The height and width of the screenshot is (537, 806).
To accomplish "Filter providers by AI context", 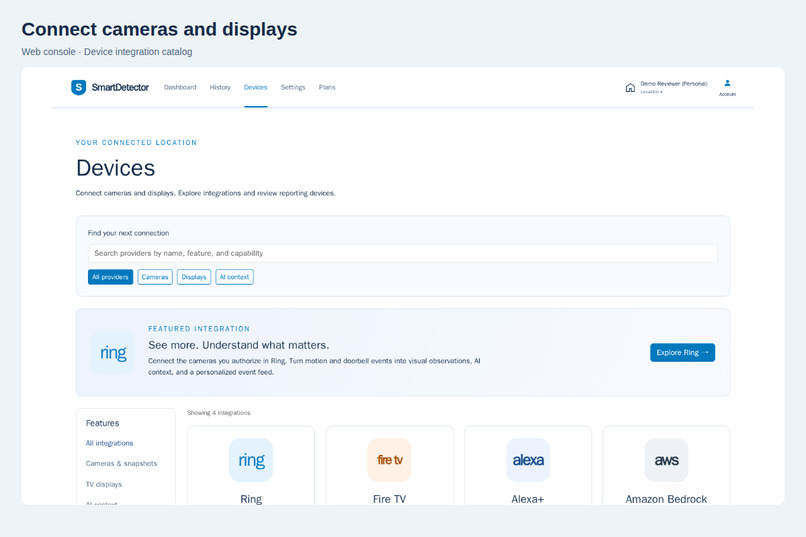I will 234,277.
